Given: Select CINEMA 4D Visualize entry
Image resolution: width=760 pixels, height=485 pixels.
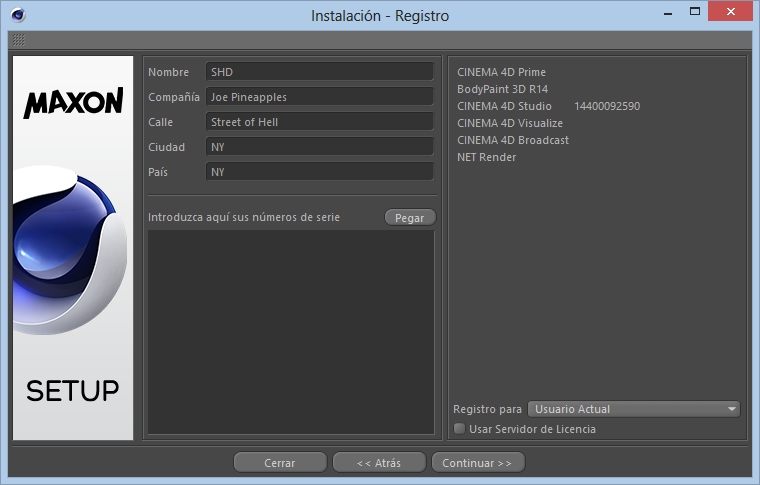Looking at the screenshot, I should tap(509, 123).
